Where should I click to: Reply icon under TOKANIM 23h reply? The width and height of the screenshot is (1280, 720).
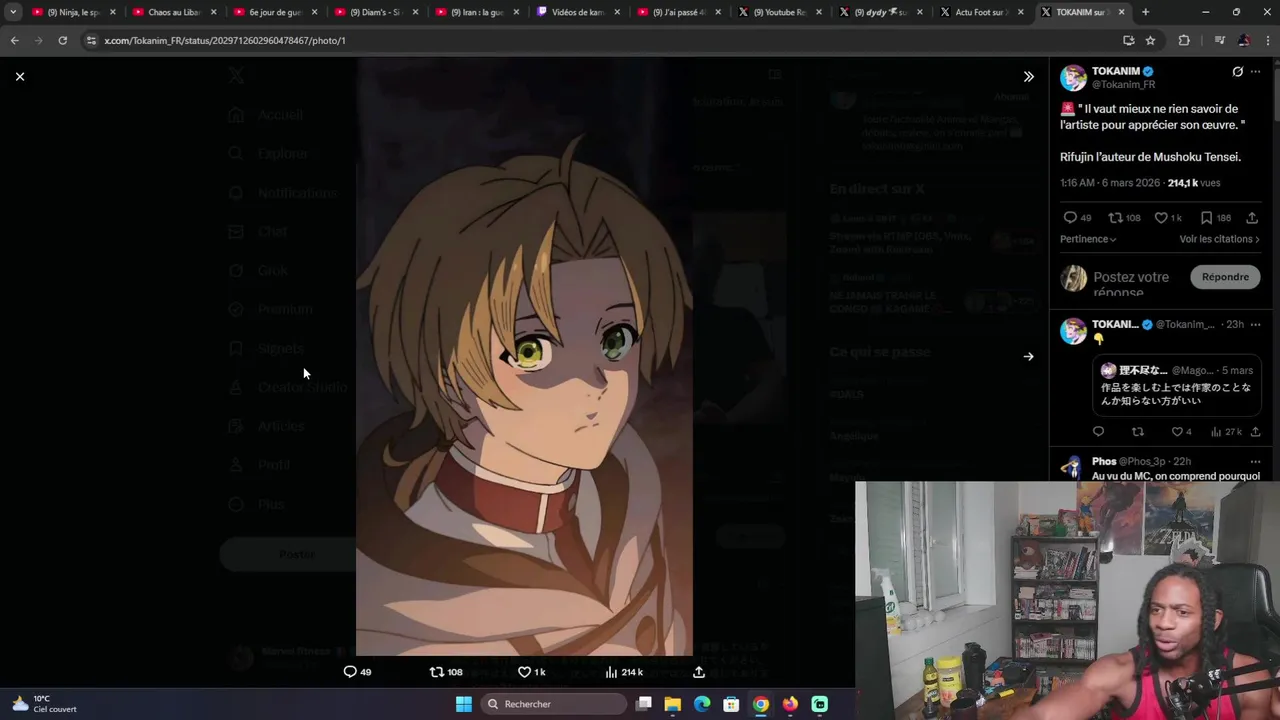[x=1098, y=432]
